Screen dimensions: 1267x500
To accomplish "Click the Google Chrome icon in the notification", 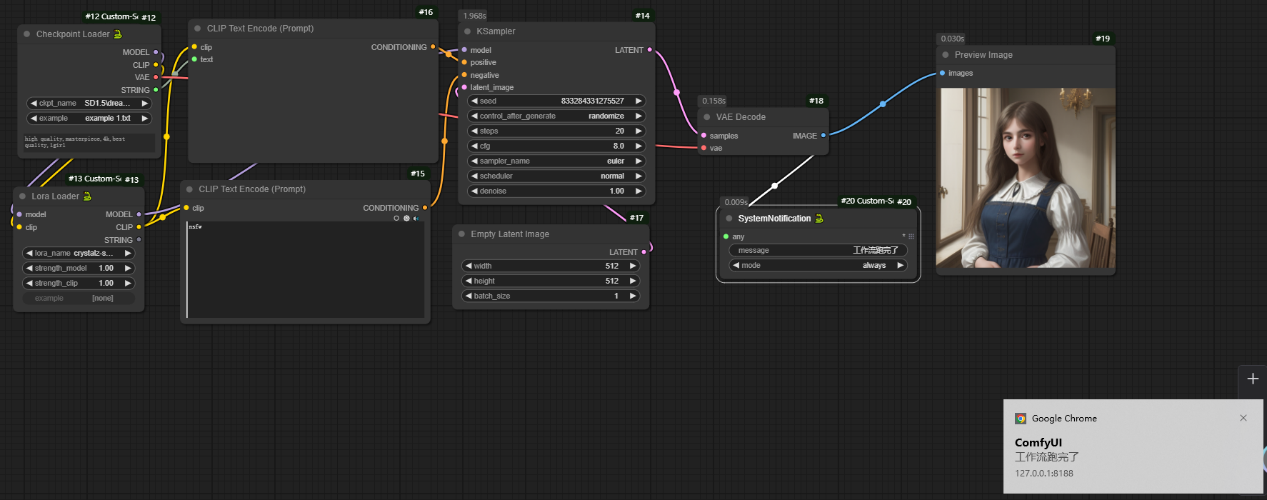I will point(1020,418).
